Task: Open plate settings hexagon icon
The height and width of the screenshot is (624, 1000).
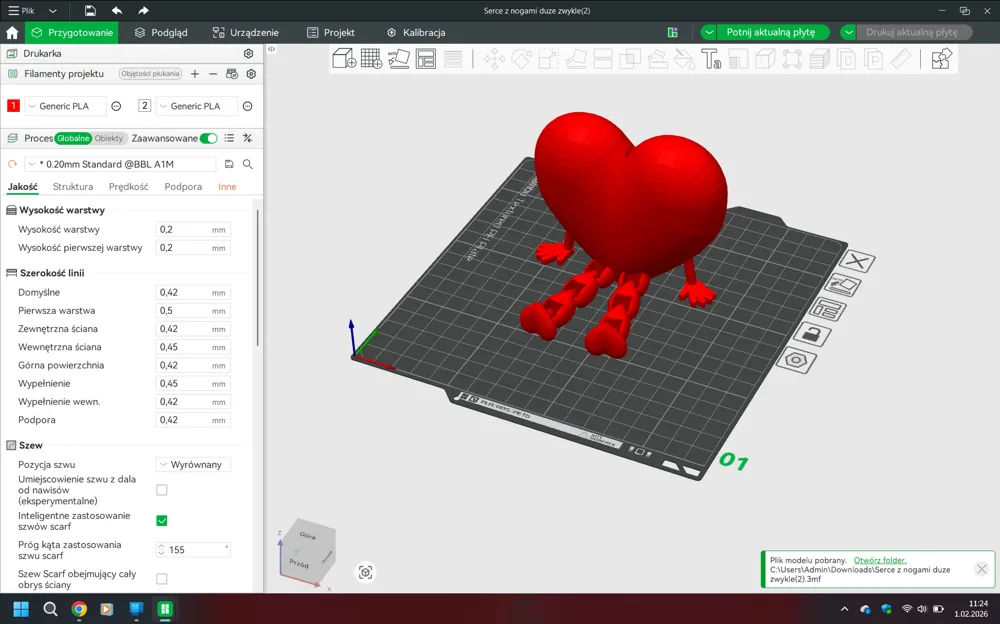Action: pyautogui.click(x=796, y=360)
